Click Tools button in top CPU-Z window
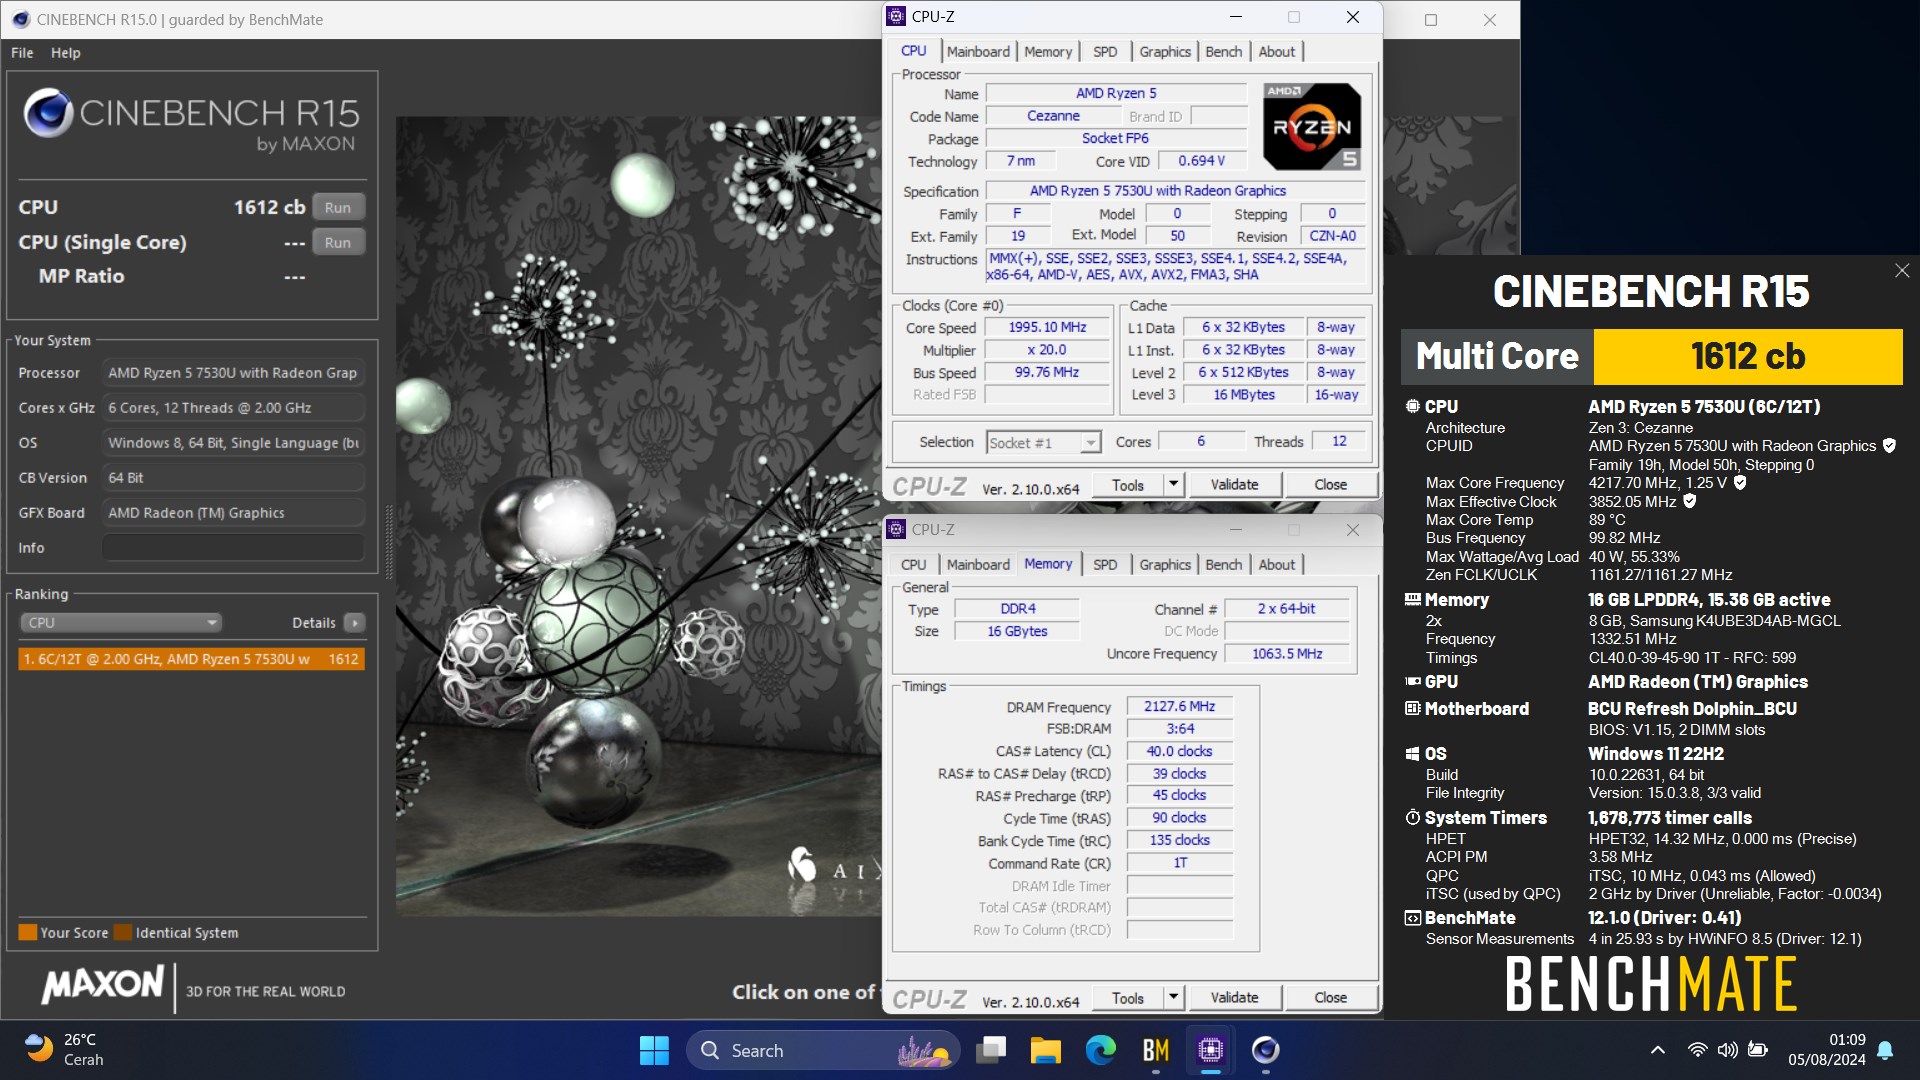This screenshot has width=1920, height=1080. tap(1127, 485)
